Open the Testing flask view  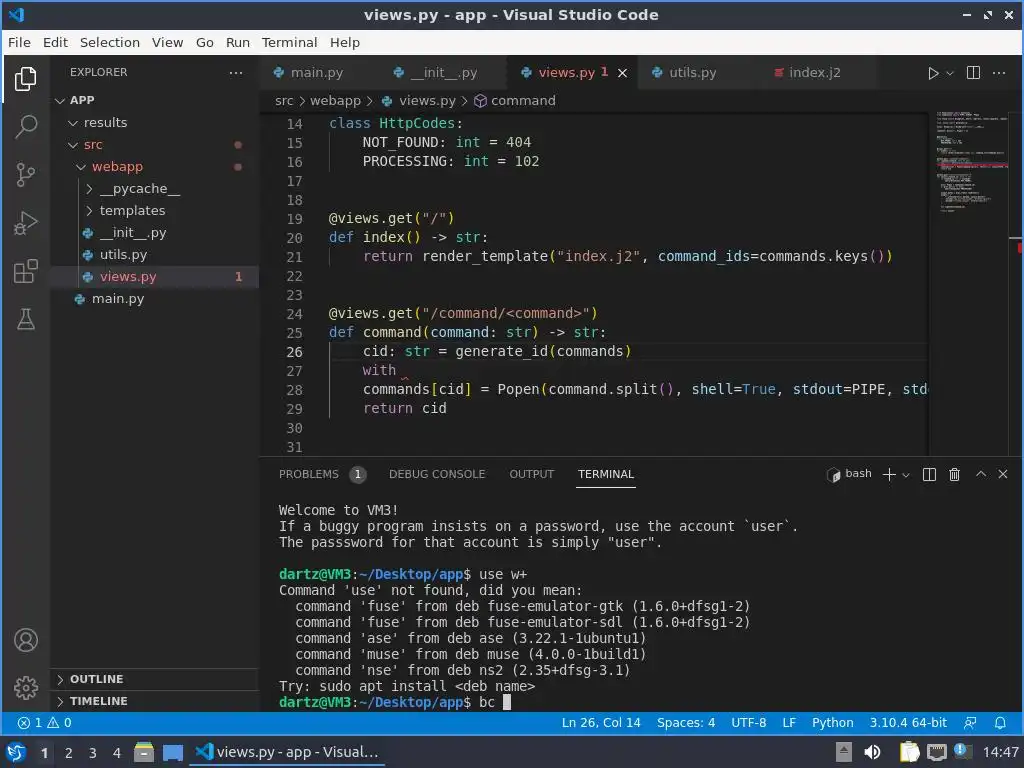pyautogui.click(x=25, y=319)
